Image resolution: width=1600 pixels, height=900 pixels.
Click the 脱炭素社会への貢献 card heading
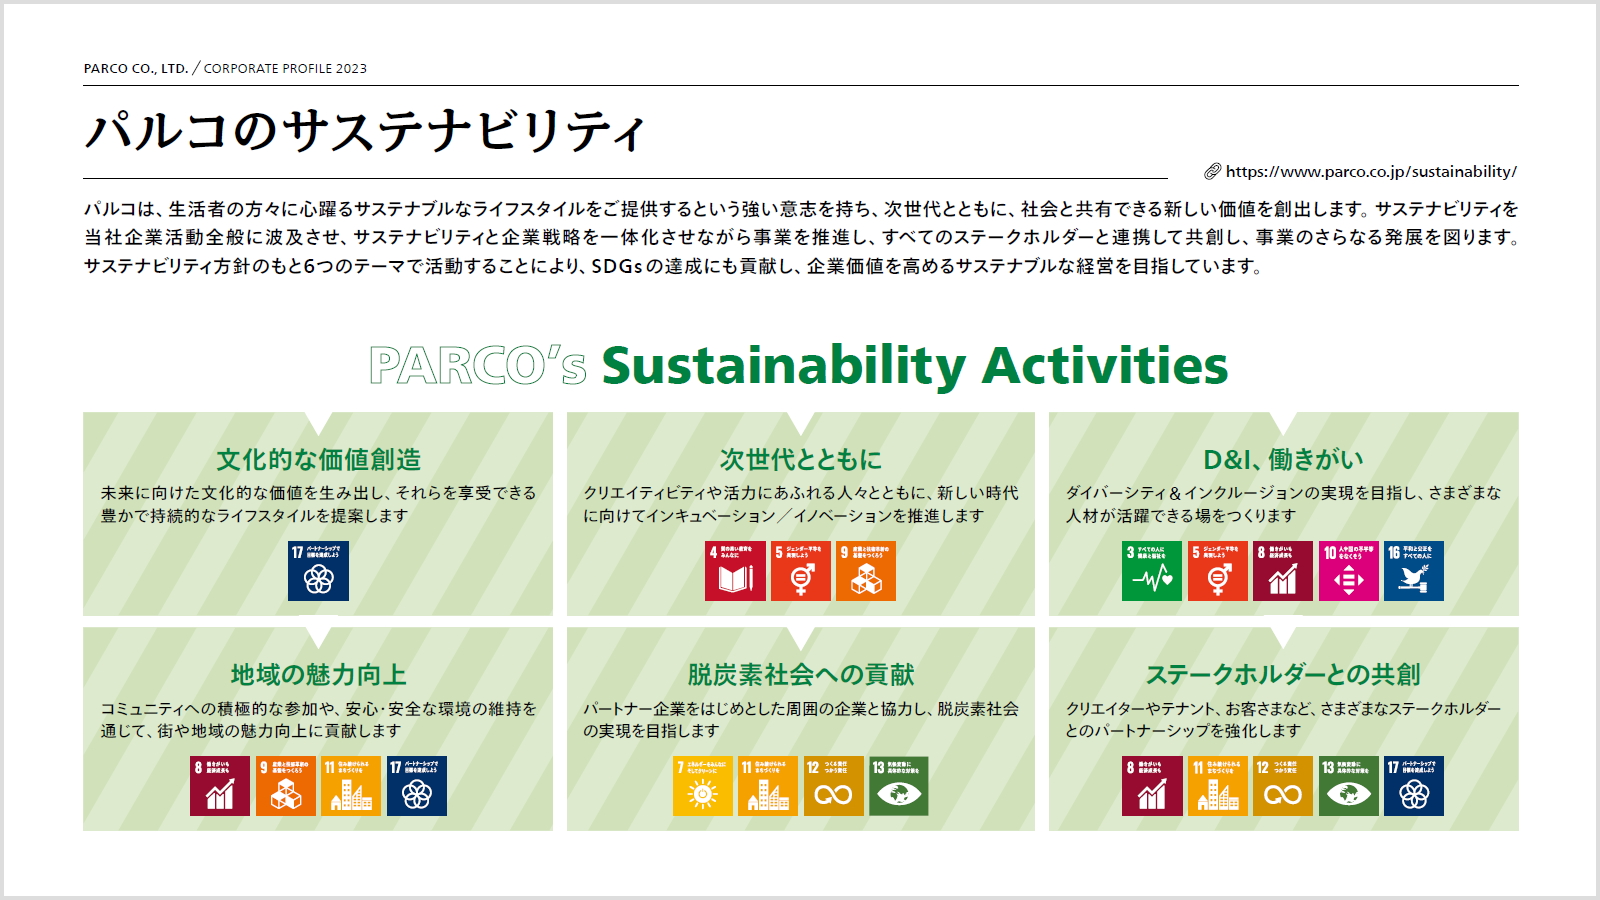coord(801,675)
